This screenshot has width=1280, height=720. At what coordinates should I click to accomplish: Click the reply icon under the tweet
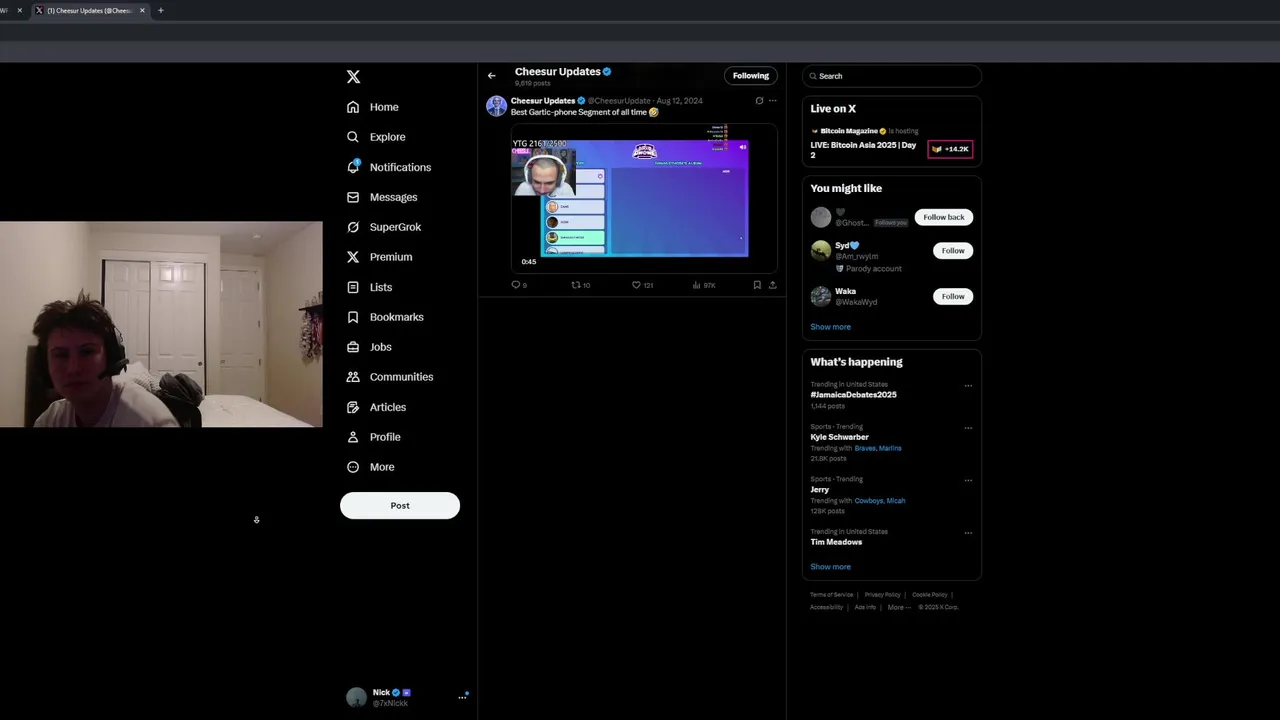(517, 285)
